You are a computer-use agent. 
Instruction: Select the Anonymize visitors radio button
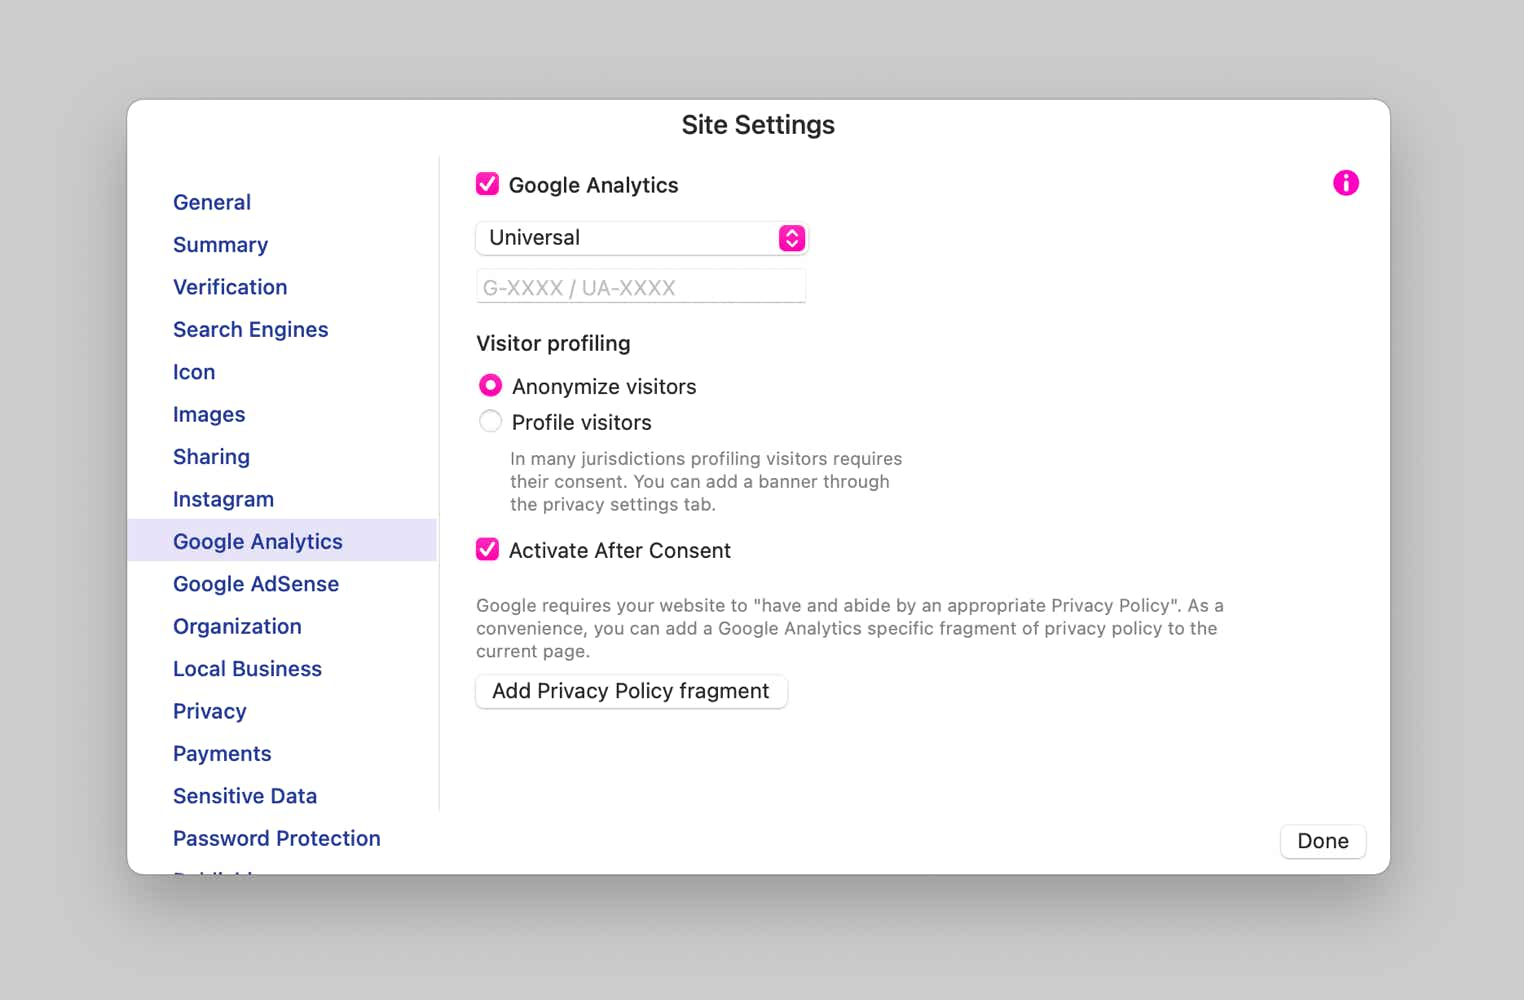tap(490, 385)
